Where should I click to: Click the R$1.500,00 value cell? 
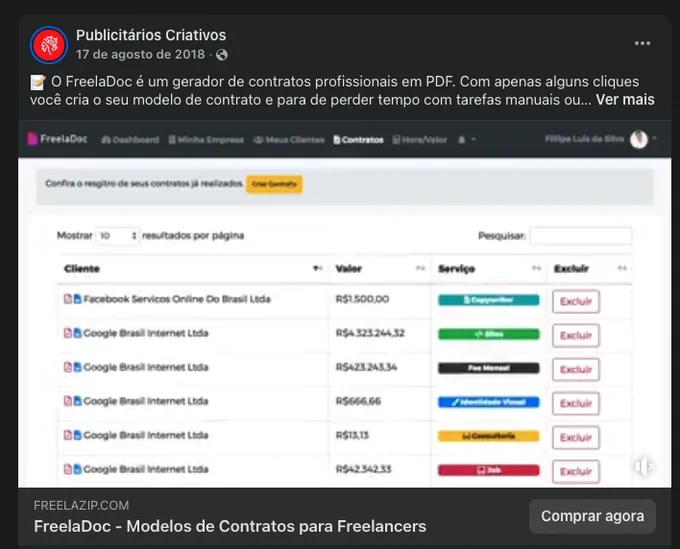pyautogui.click(x=363, y=299)
